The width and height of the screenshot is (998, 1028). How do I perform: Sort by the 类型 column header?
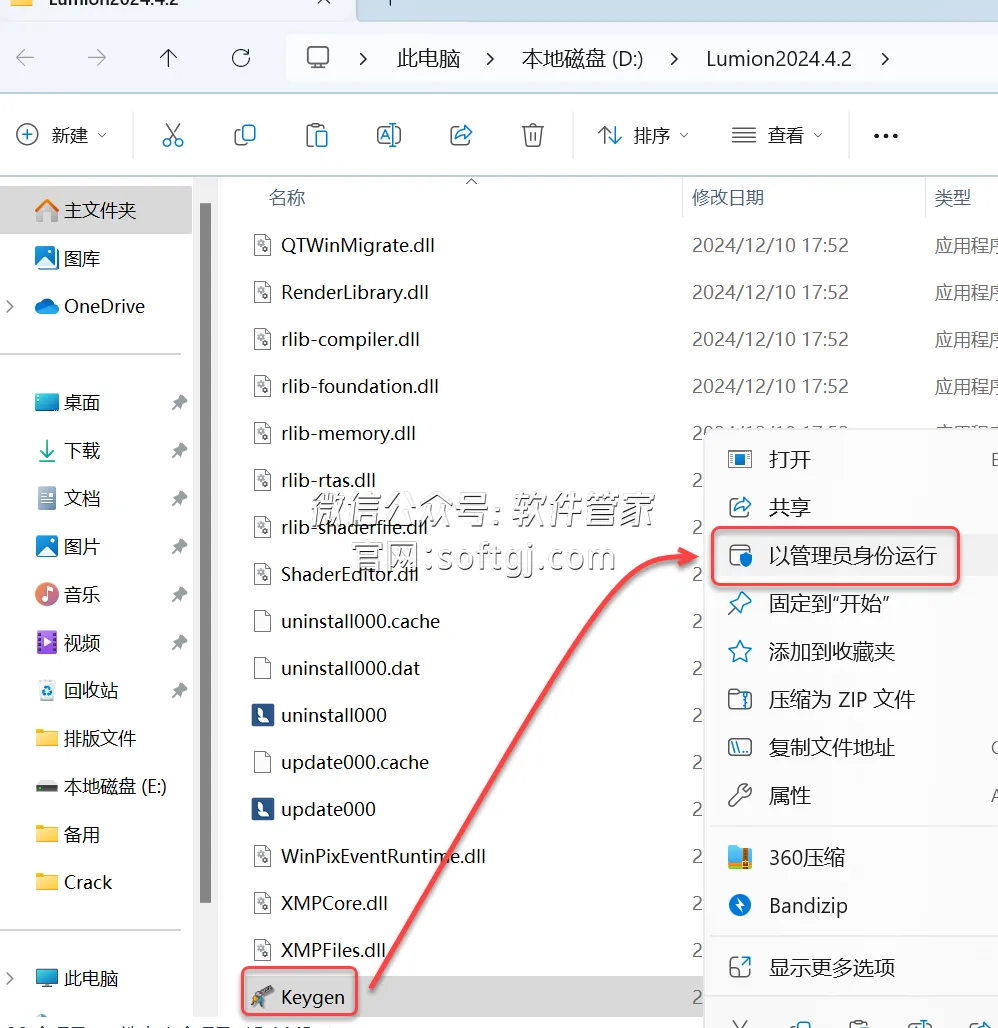953,197
